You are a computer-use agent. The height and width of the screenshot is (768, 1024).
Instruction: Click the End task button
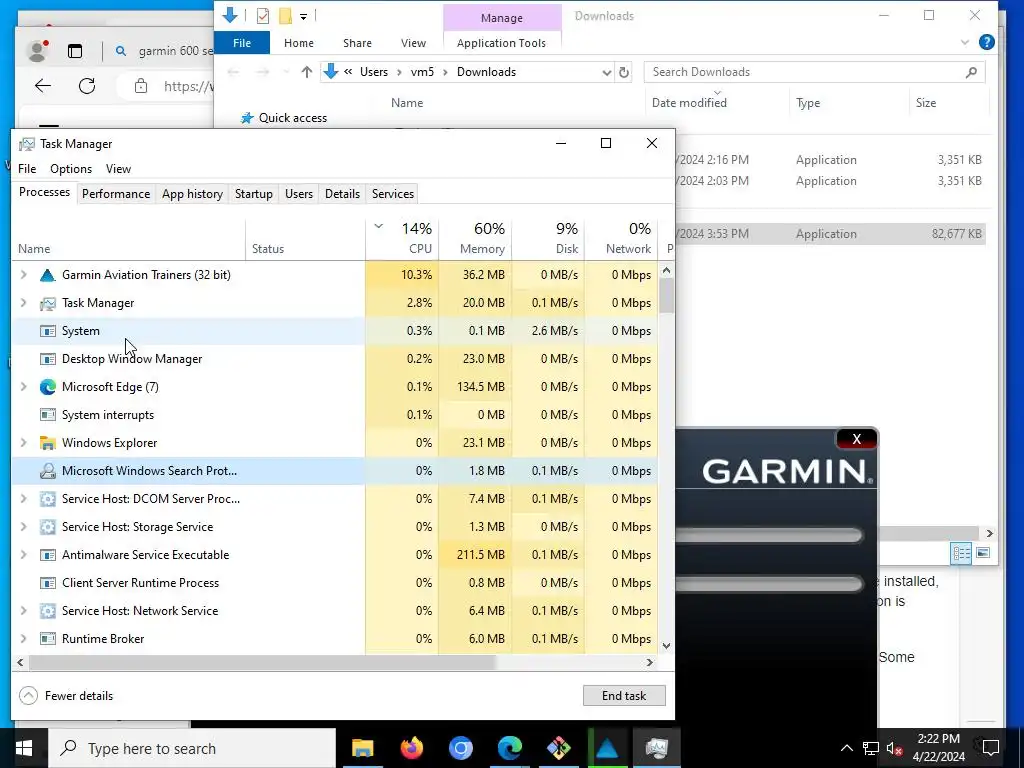point(624,696)
